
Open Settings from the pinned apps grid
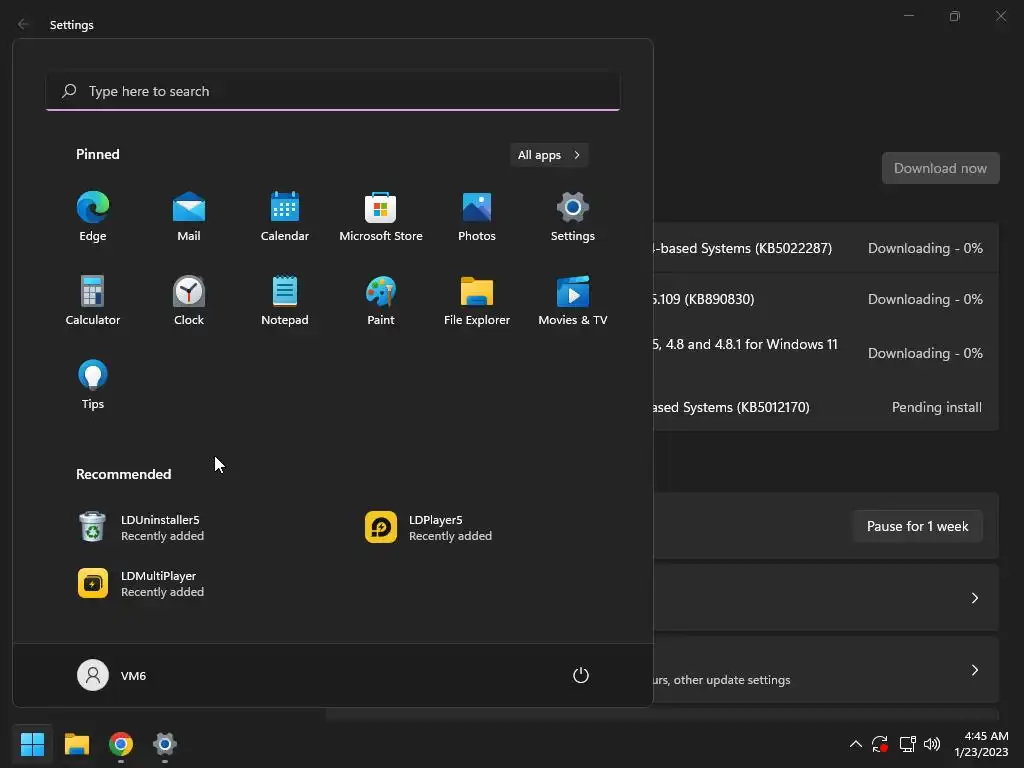tap(573, 217)
